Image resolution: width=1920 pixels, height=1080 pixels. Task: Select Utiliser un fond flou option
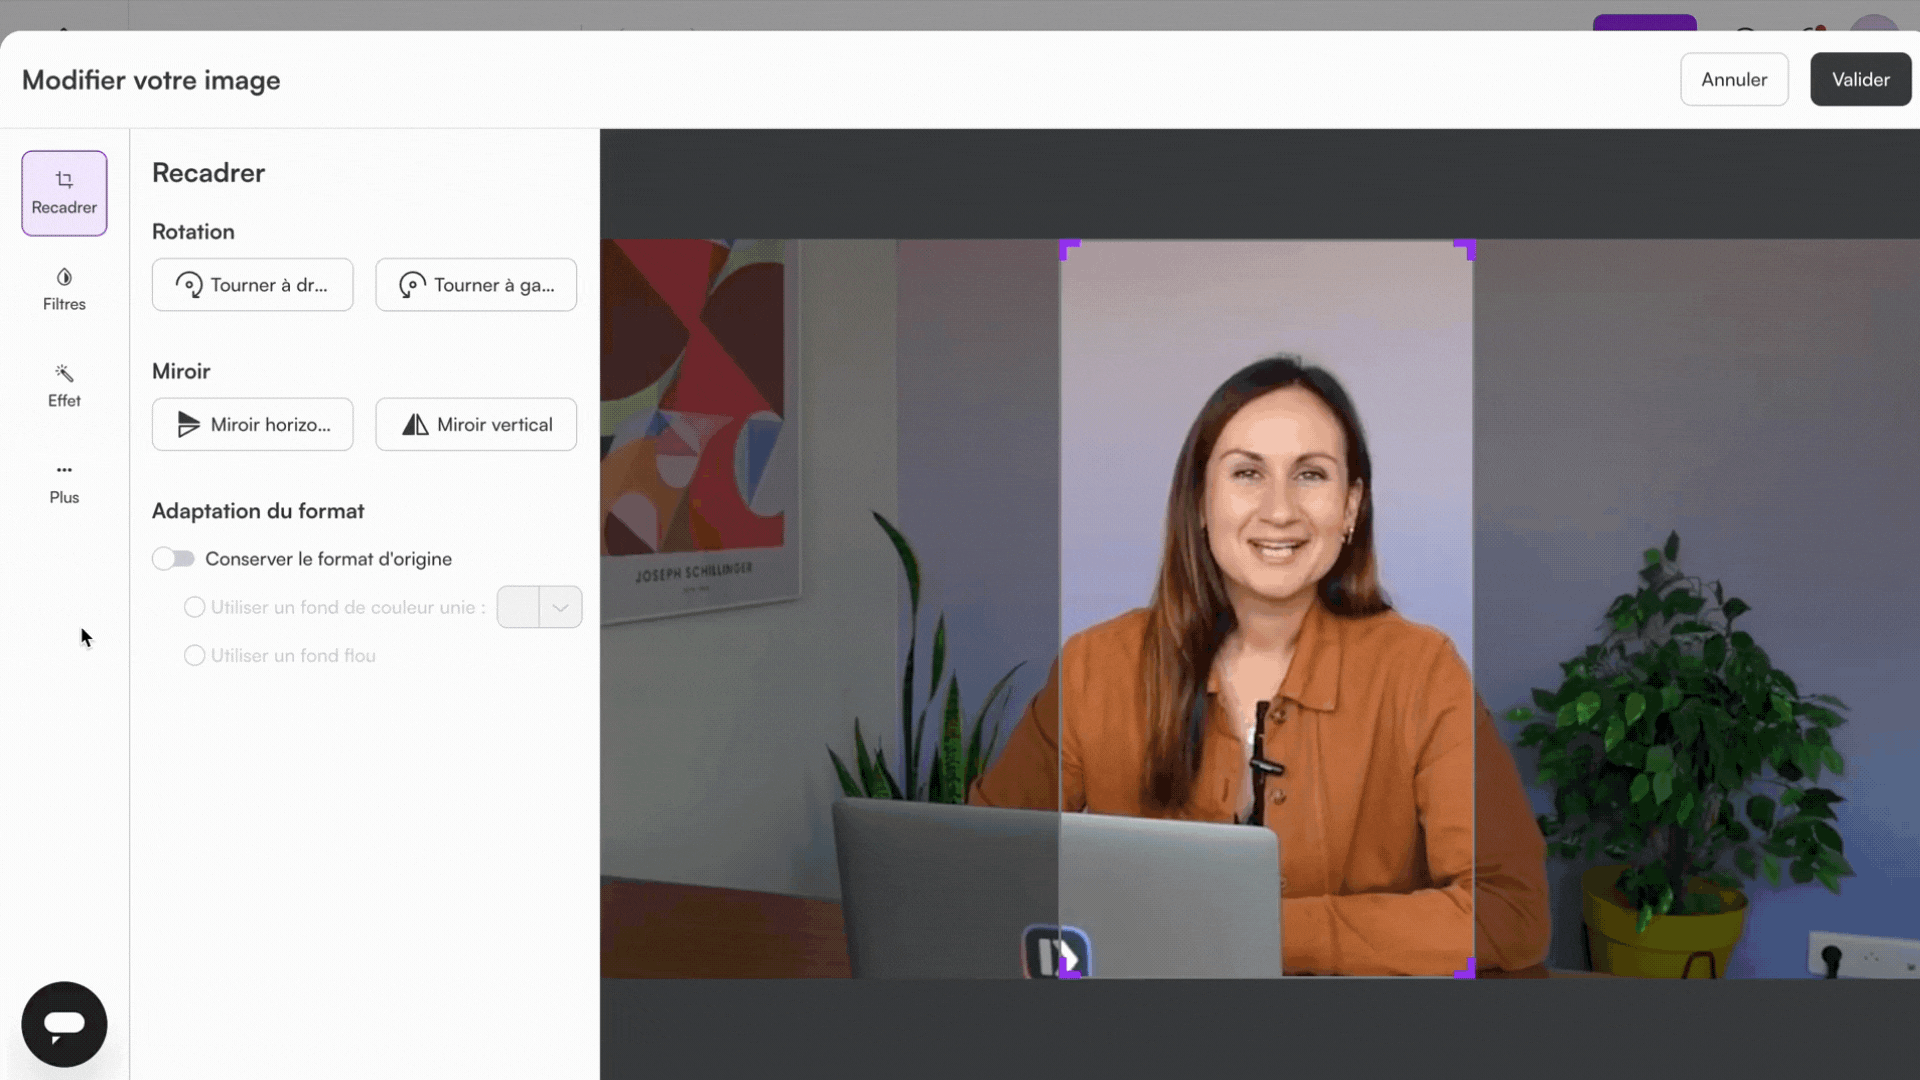coord(194,656)
